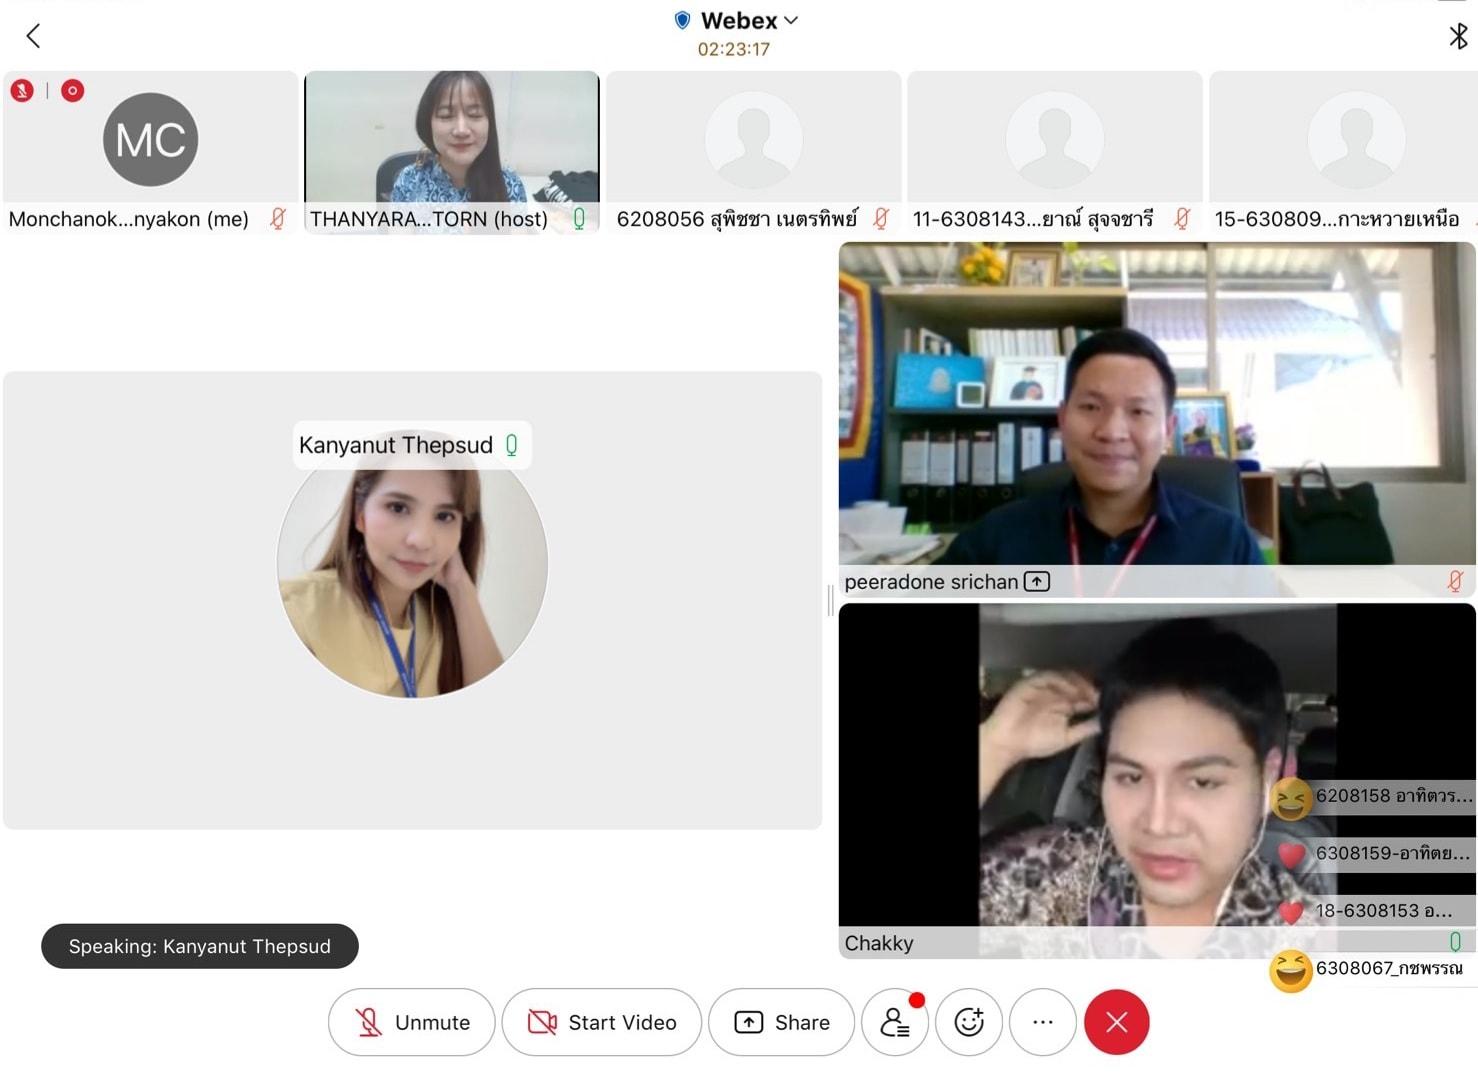Open the emoji reactions icon

point(969,1022)
